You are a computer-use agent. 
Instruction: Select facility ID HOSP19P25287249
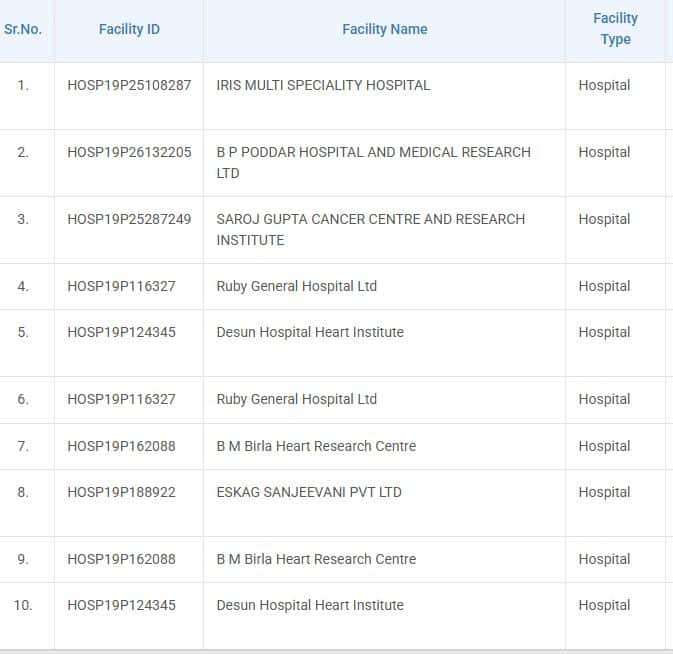coord(129,219)
